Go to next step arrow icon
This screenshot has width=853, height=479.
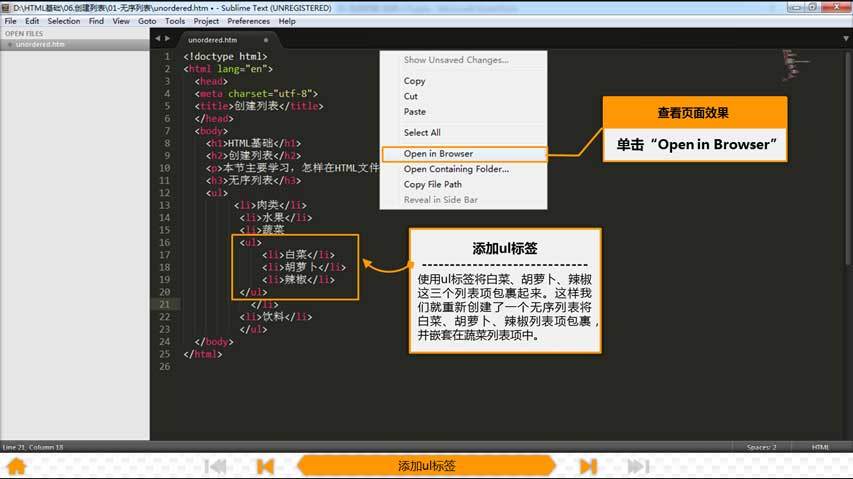[588, 466]
